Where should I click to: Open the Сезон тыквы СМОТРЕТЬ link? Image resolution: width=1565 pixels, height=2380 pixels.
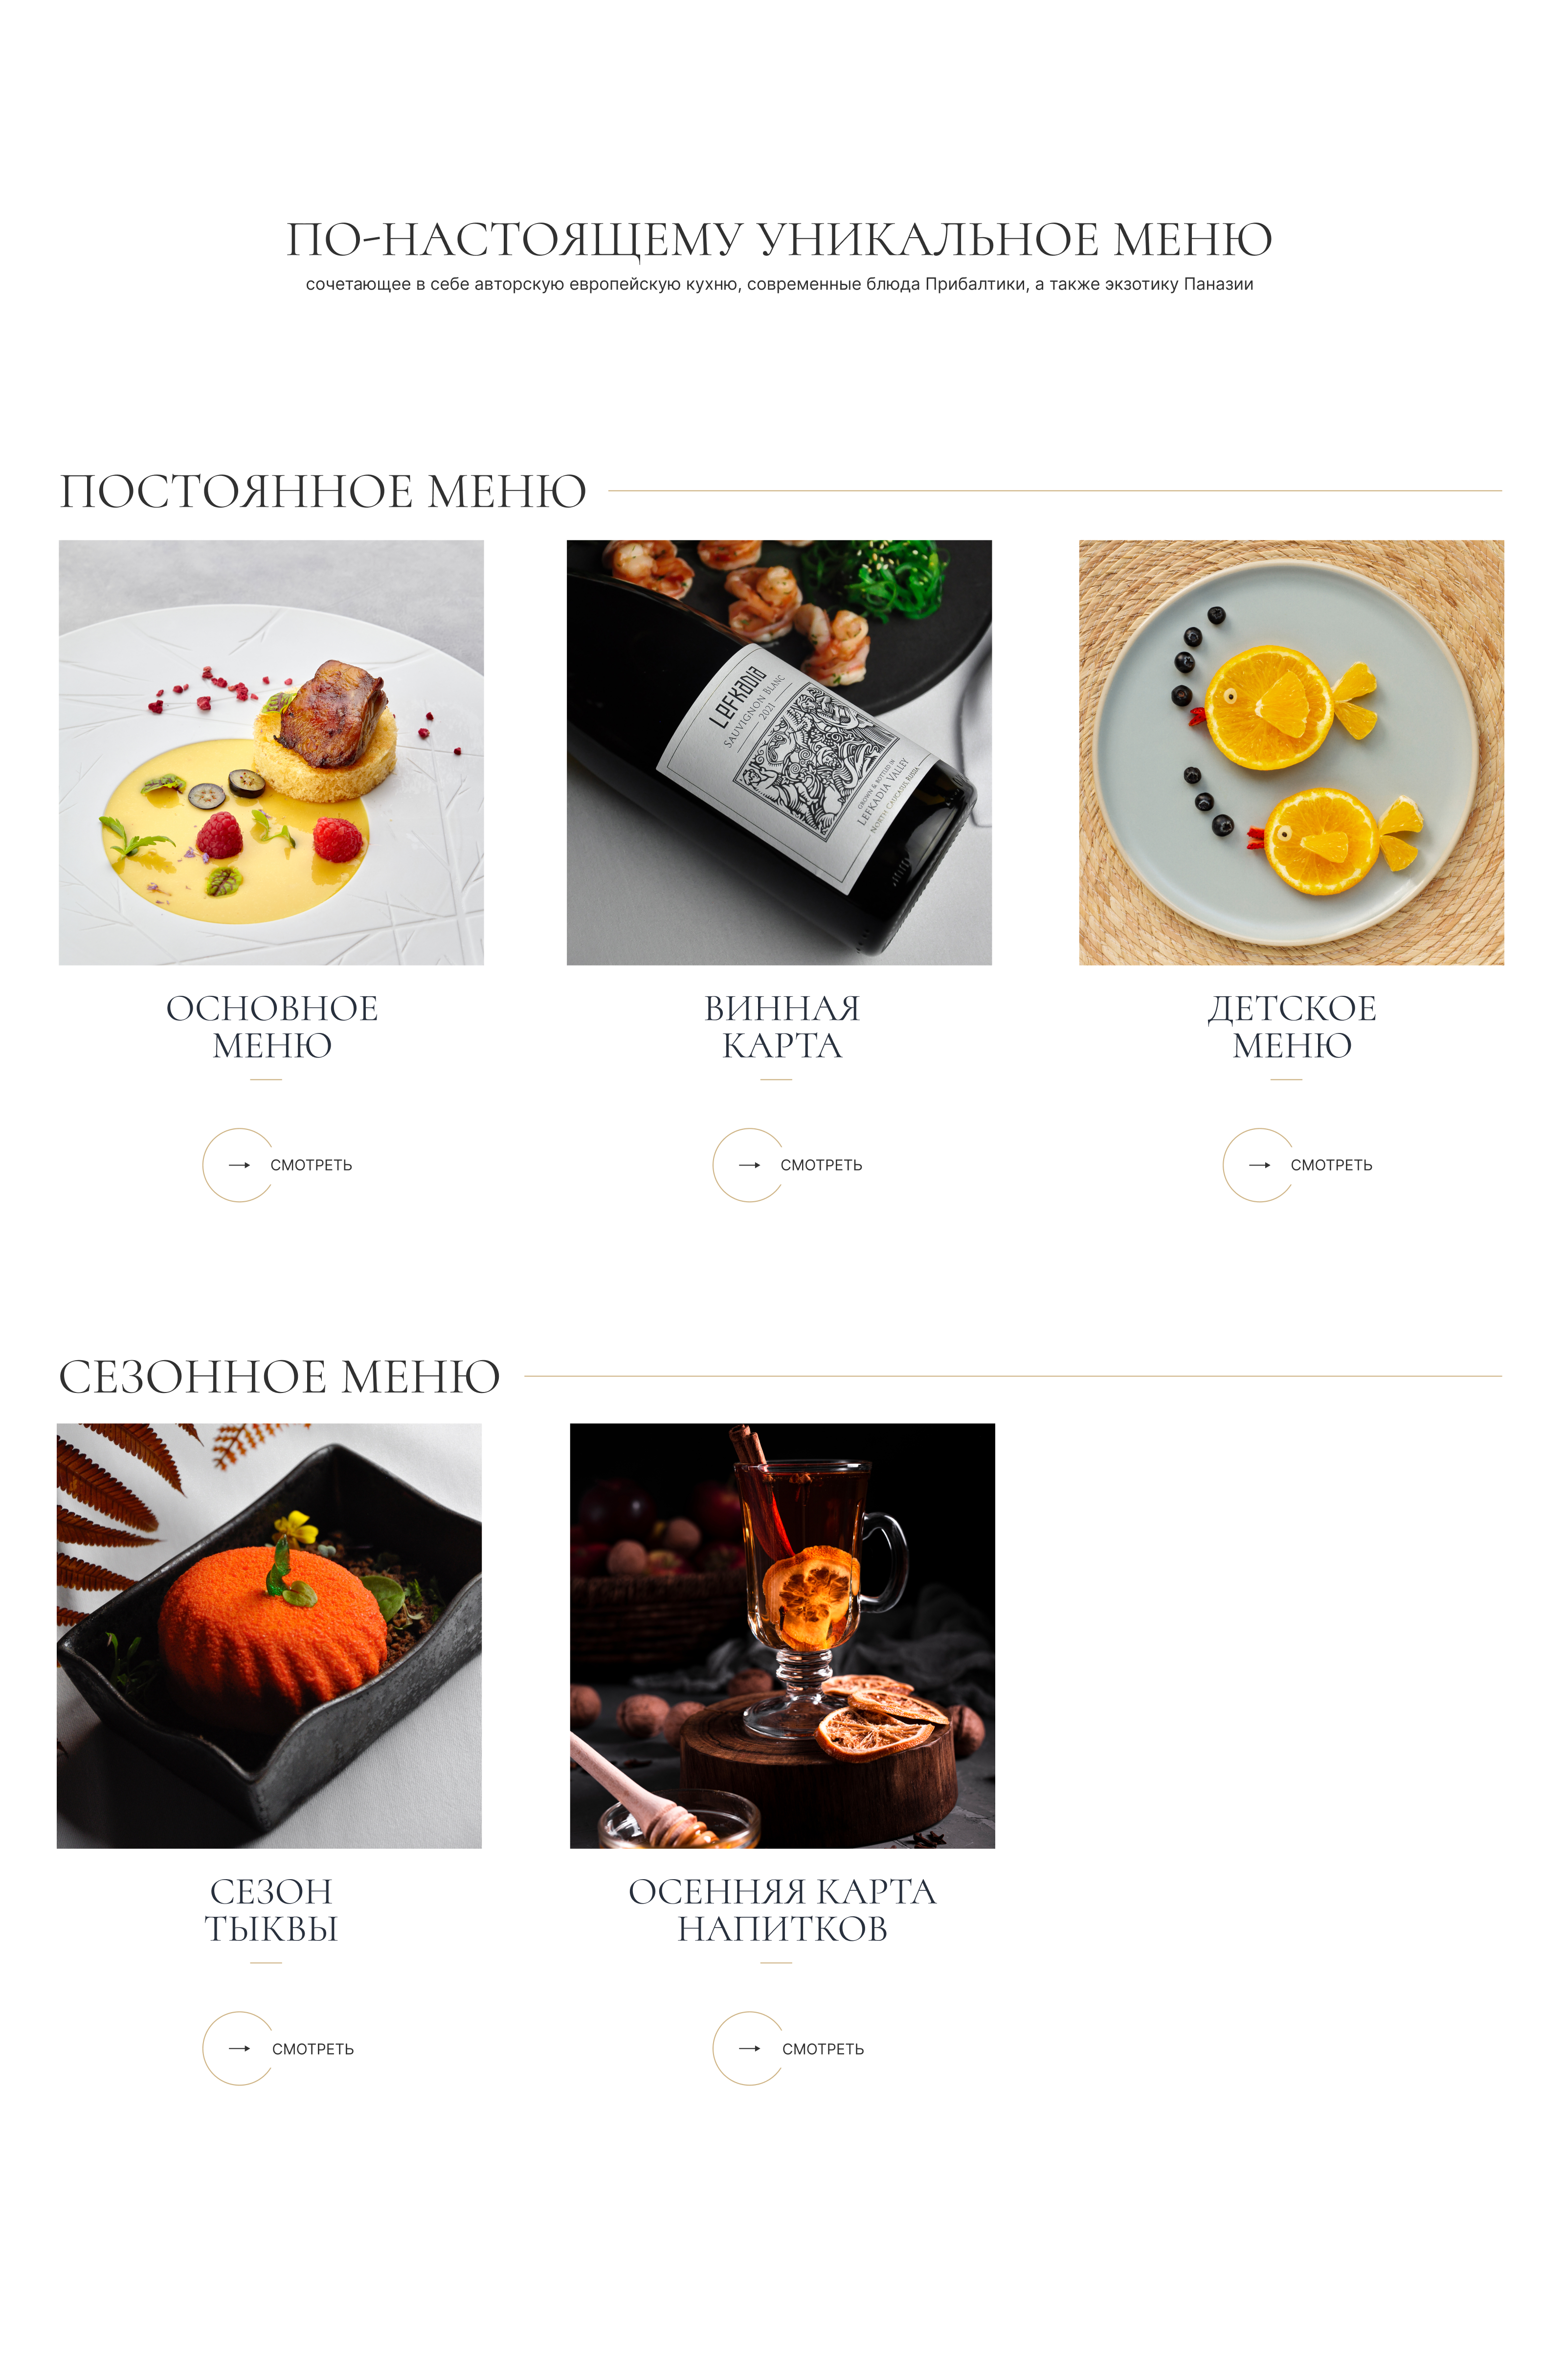click(x=313, y=2049)
